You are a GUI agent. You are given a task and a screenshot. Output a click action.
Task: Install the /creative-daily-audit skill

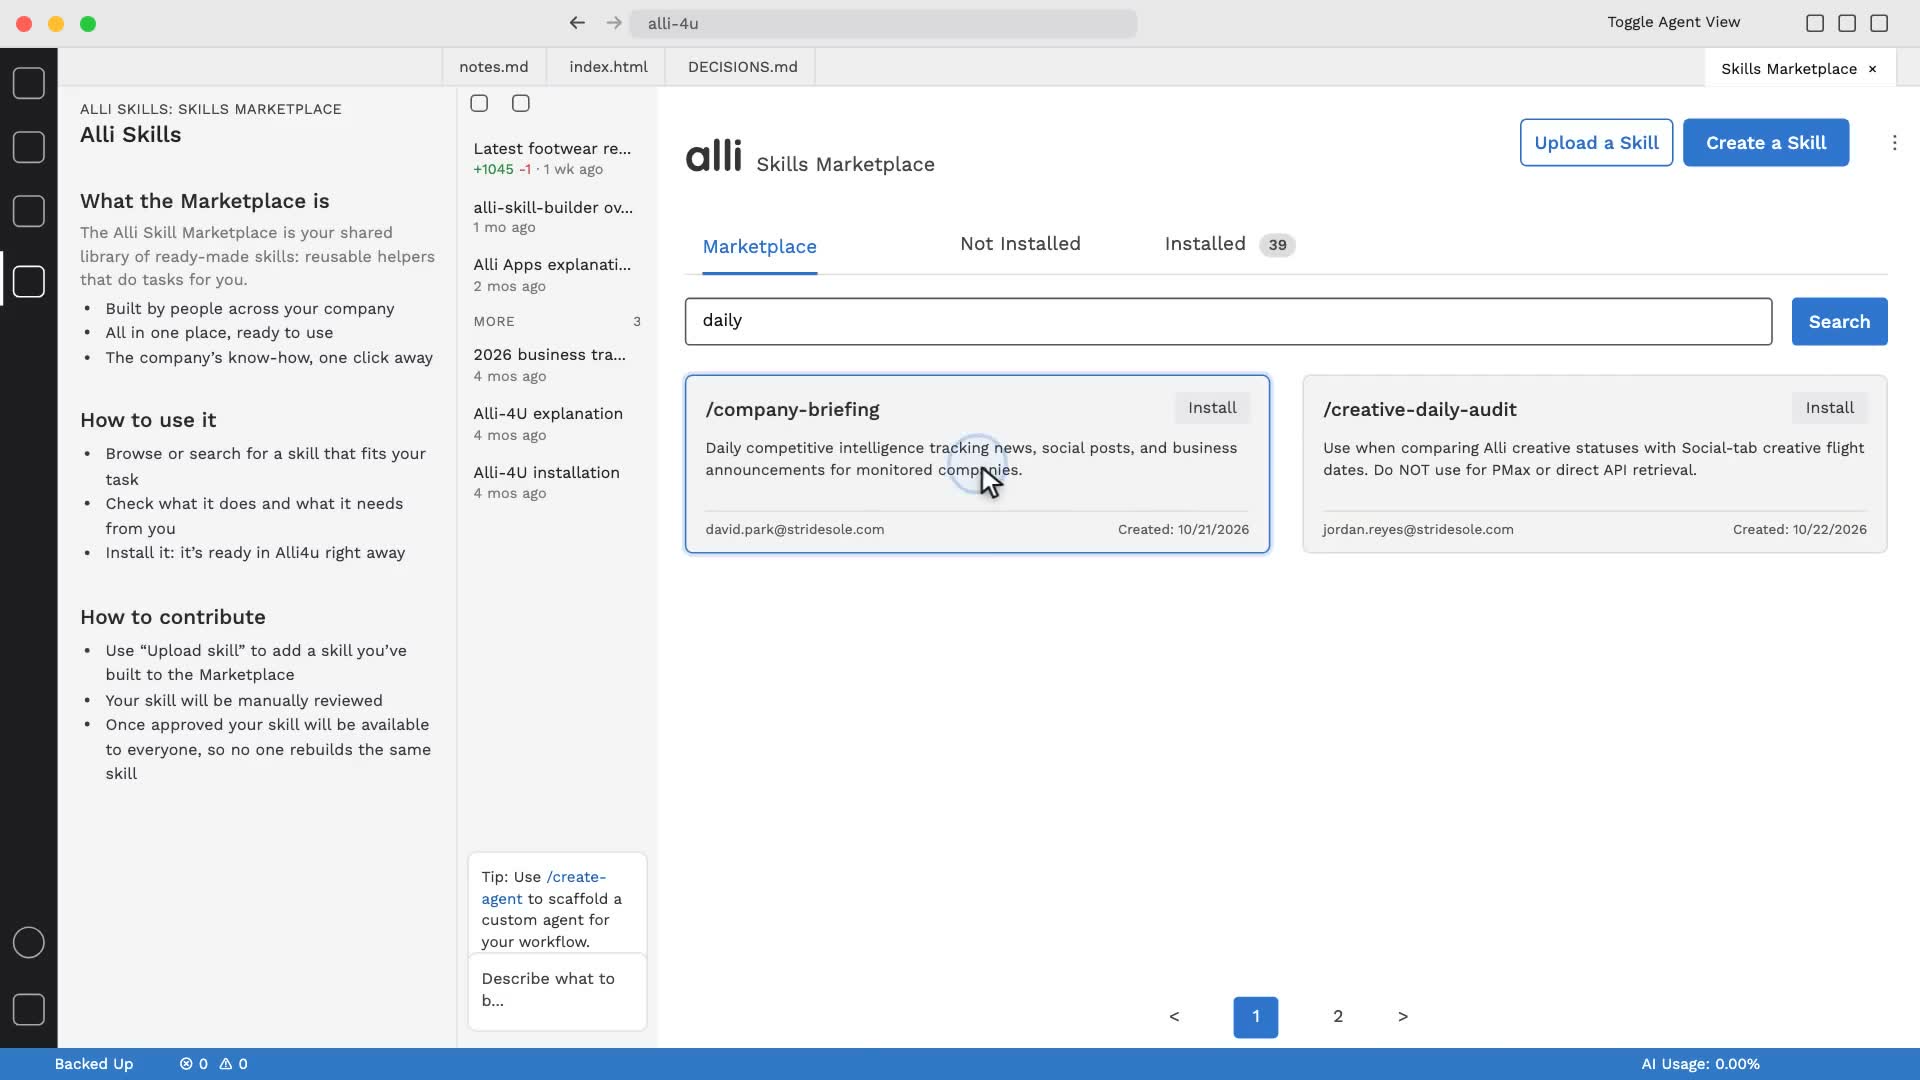click(1829, 408)
